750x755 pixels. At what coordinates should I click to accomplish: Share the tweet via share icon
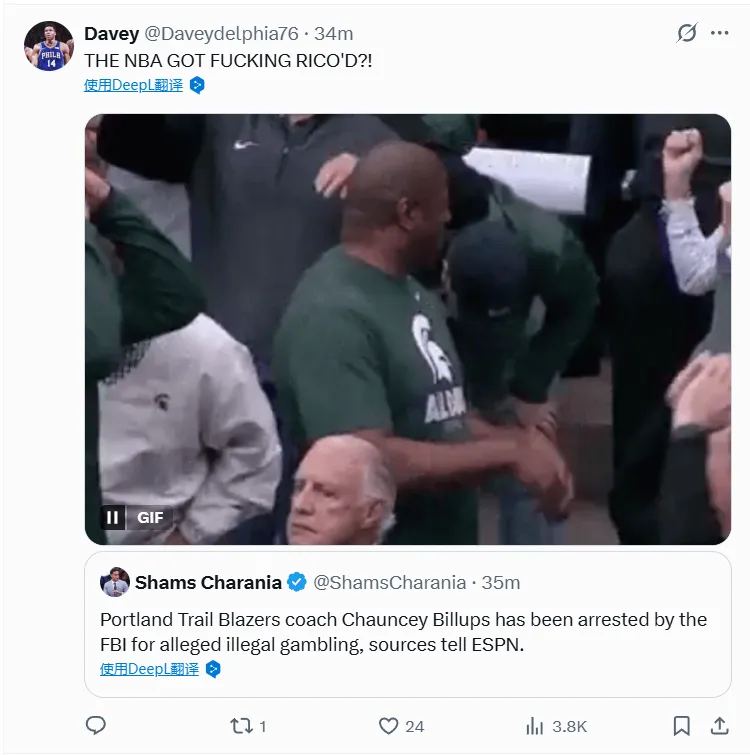[x=718, y=726]
